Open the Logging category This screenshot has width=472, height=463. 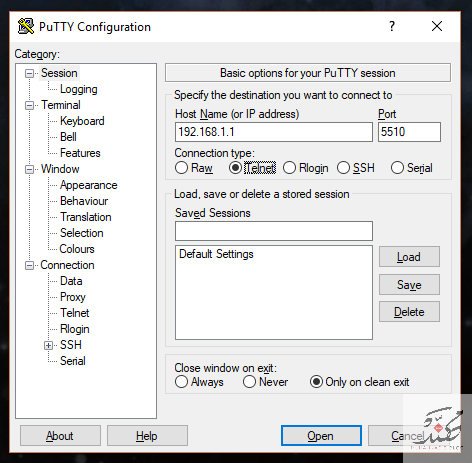click(79, 89)
